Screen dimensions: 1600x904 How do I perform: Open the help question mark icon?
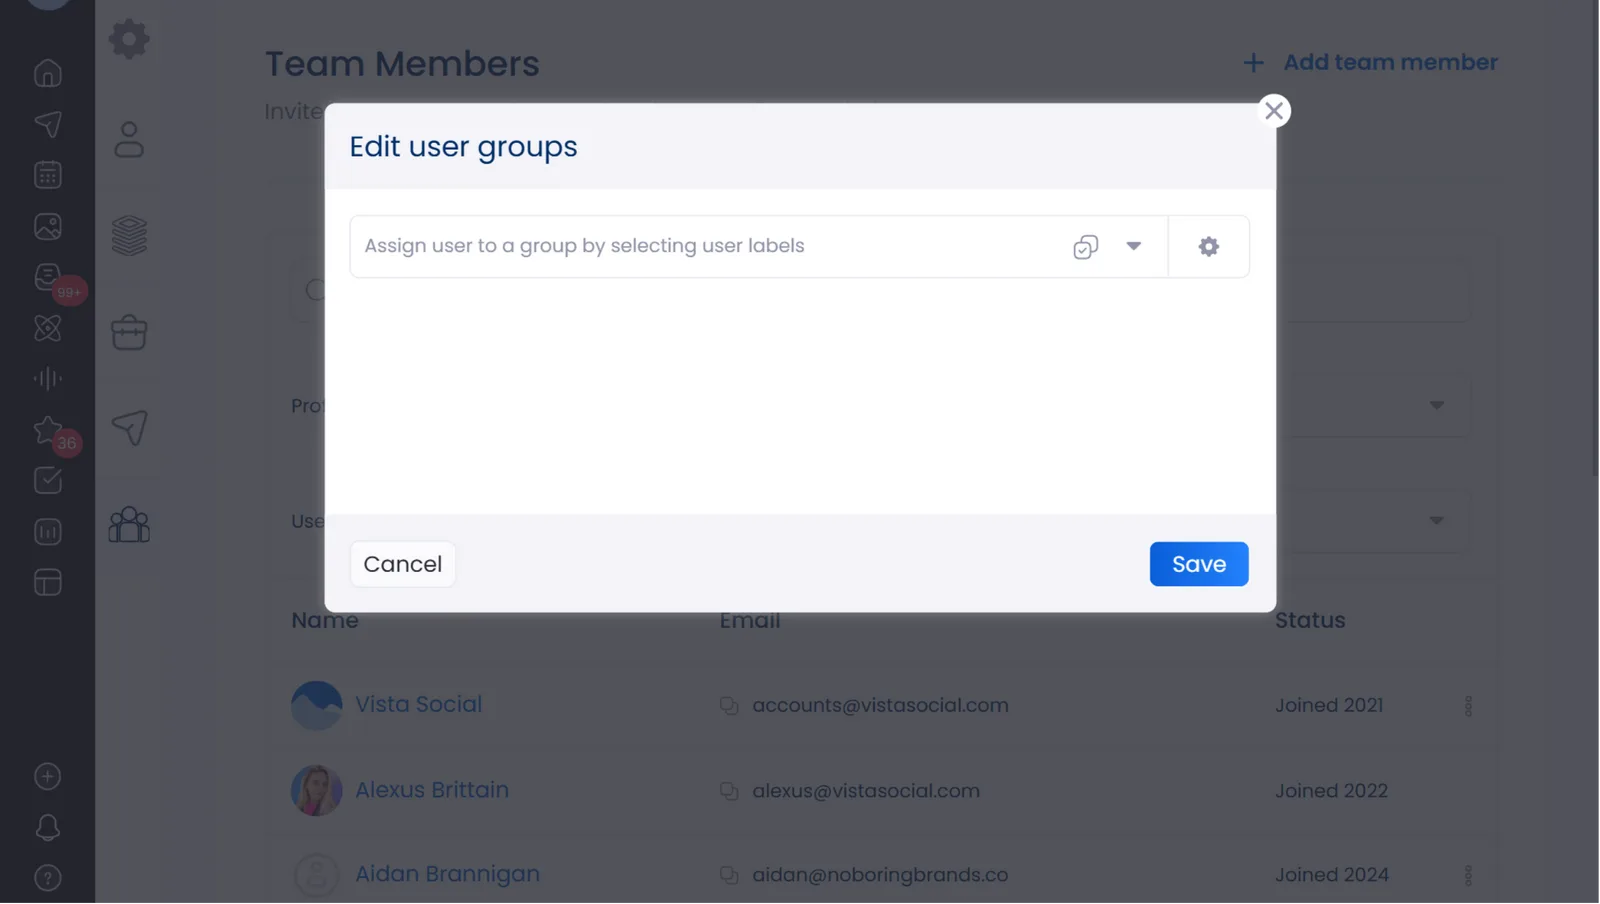pyautogui.click(x=48, y=878)
